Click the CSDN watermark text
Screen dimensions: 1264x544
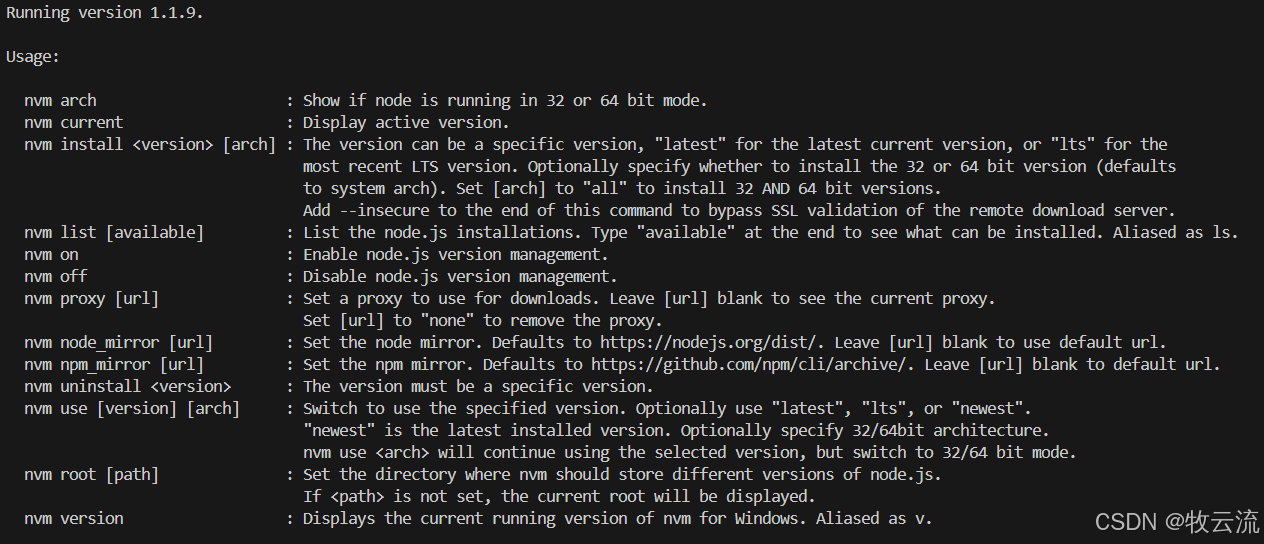click(1178, 521)
